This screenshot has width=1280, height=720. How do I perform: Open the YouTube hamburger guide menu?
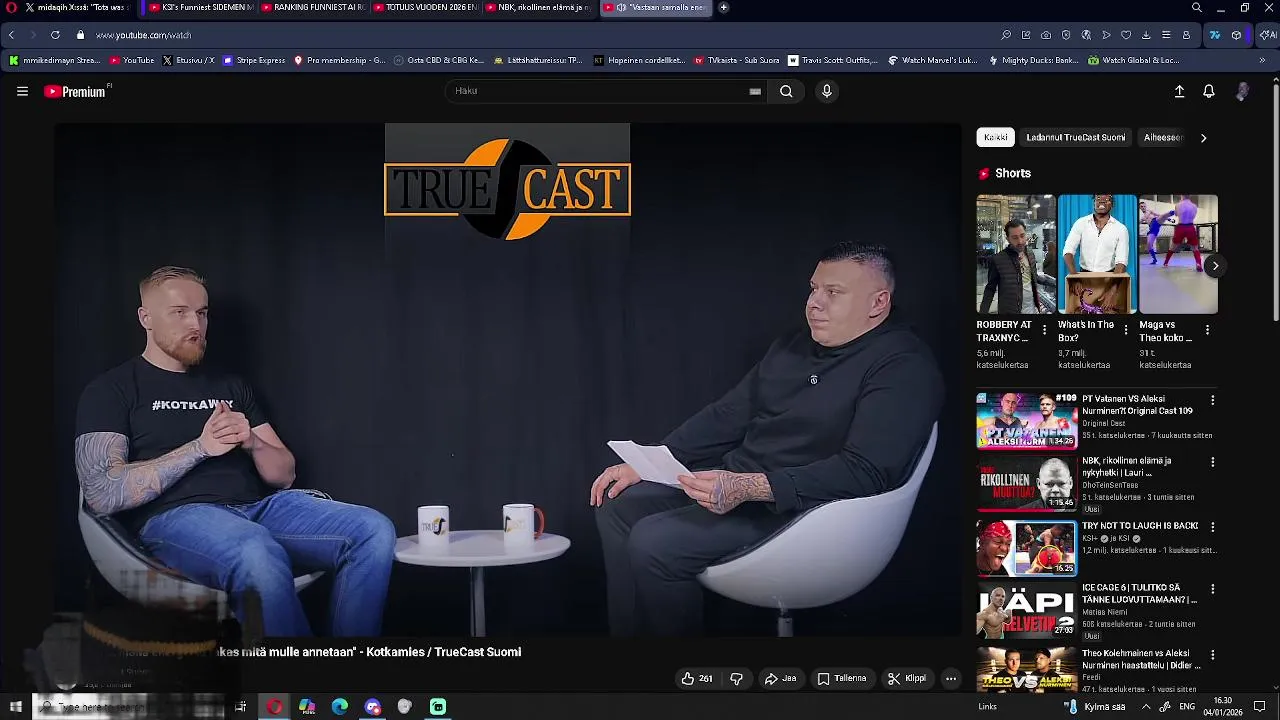22,91
